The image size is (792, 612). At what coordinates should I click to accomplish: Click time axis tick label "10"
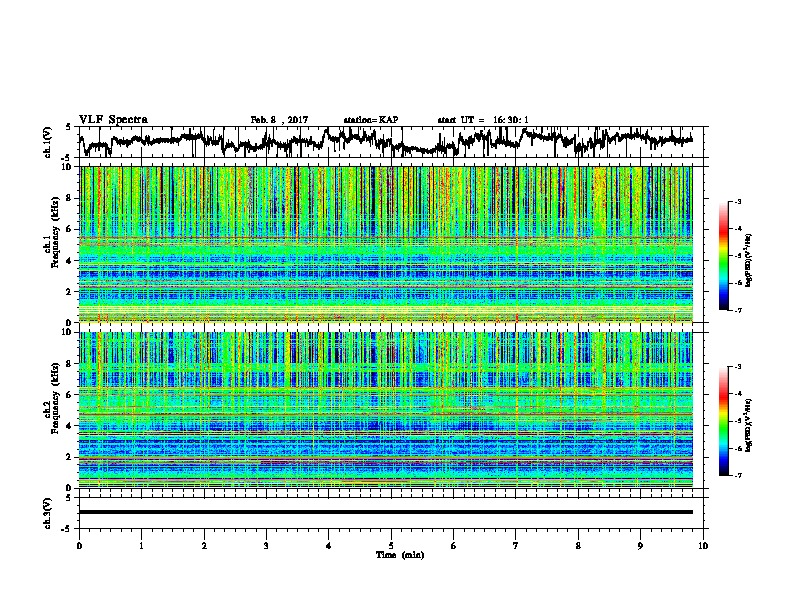(703, 546)
